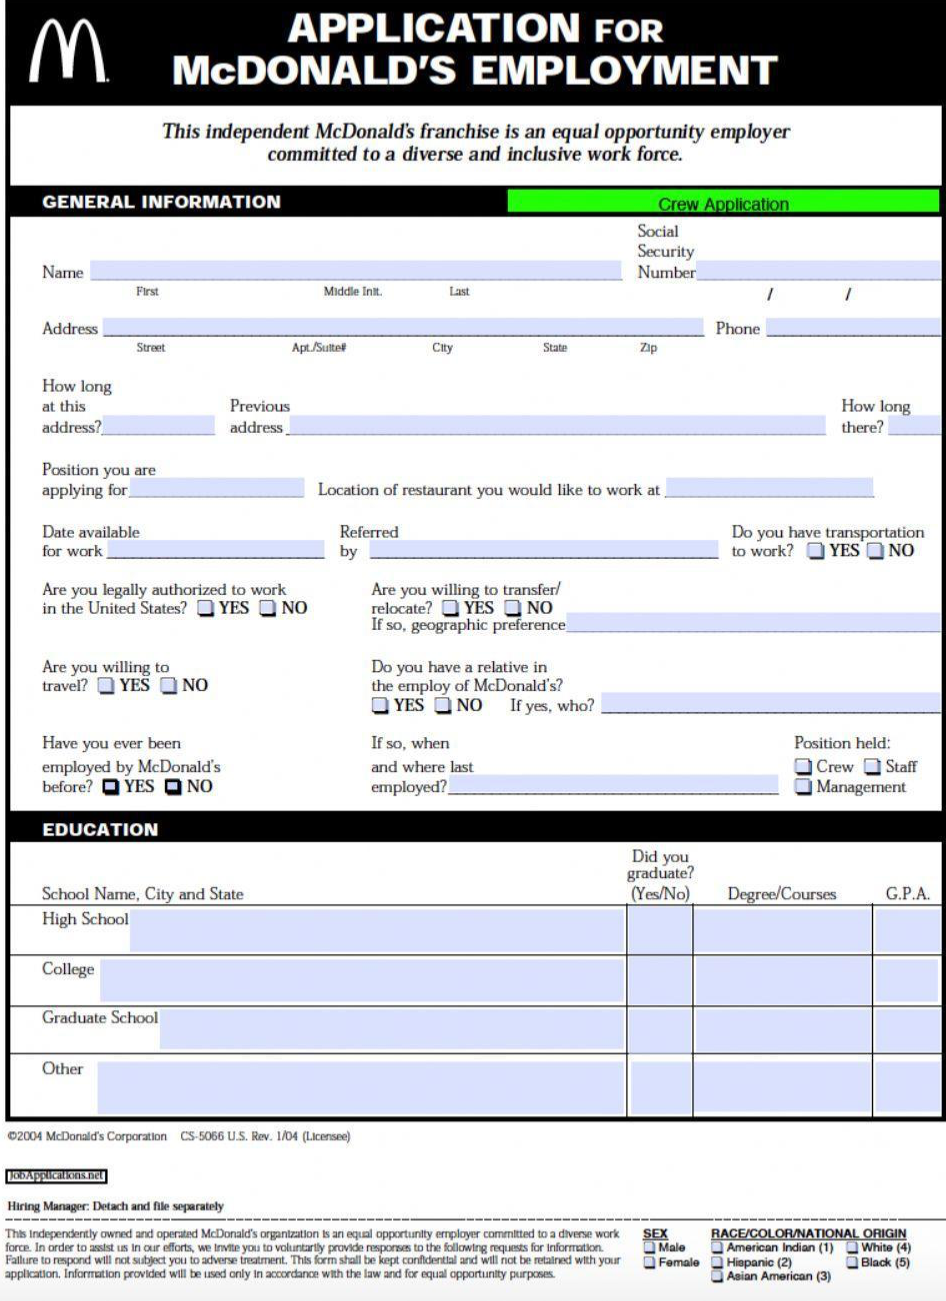This screenshot has width=946, height=1301.
Task: Check YES for legally authorized to work
Action: coord(206,608)
